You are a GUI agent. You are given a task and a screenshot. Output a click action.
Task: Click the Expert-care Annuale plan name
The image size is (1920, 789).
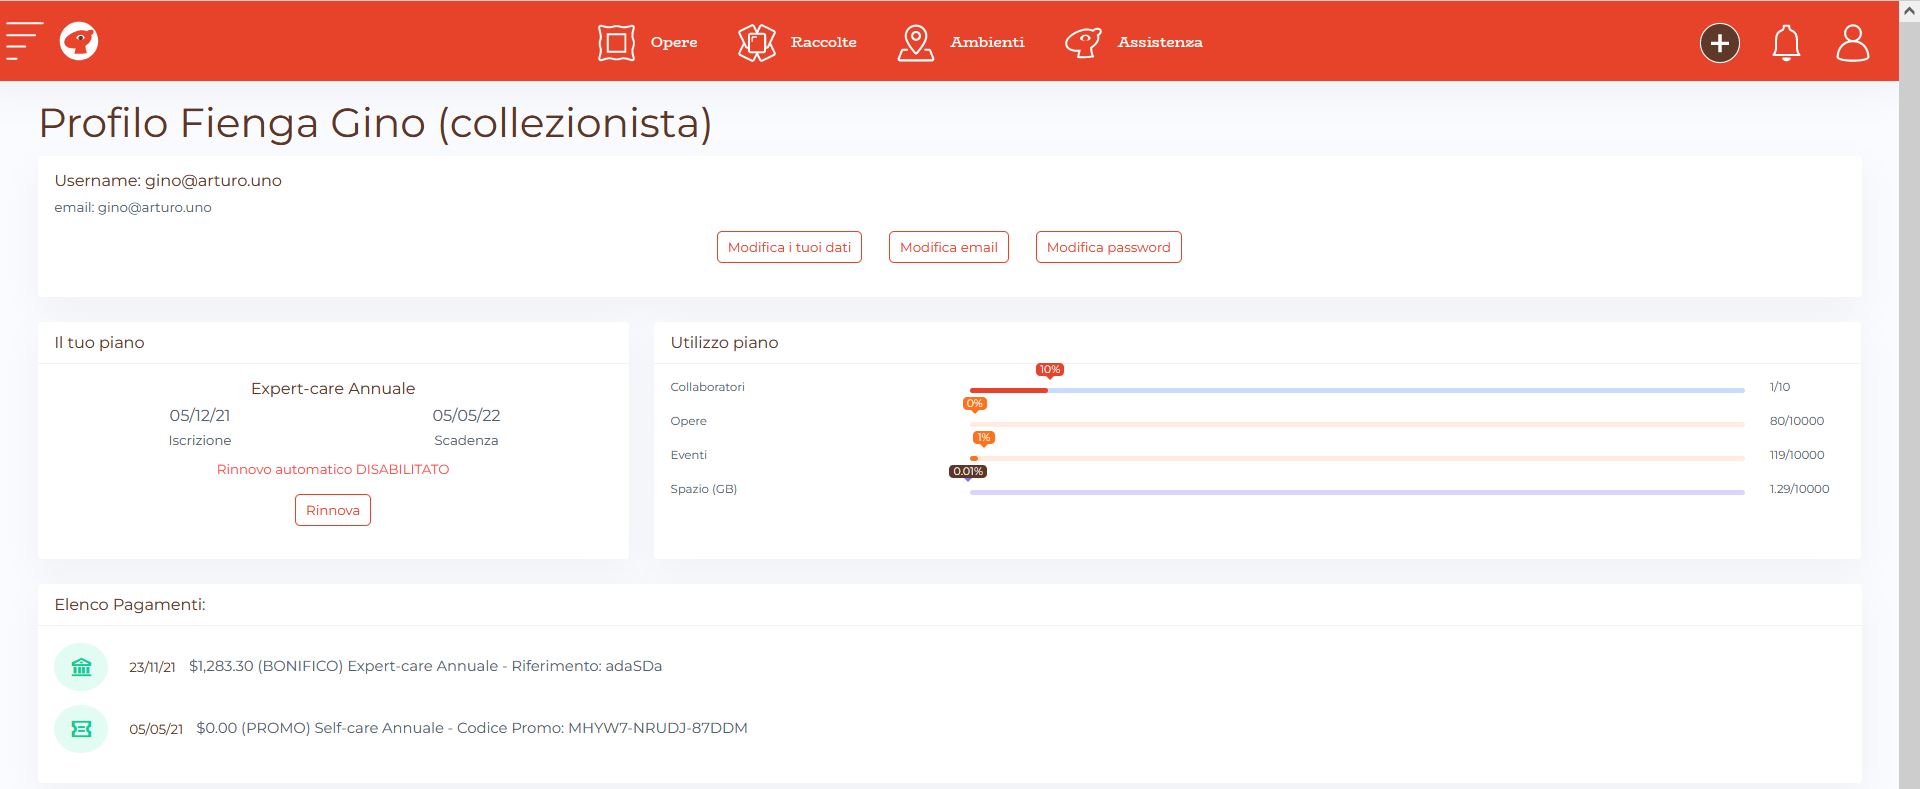pos(333,388)
